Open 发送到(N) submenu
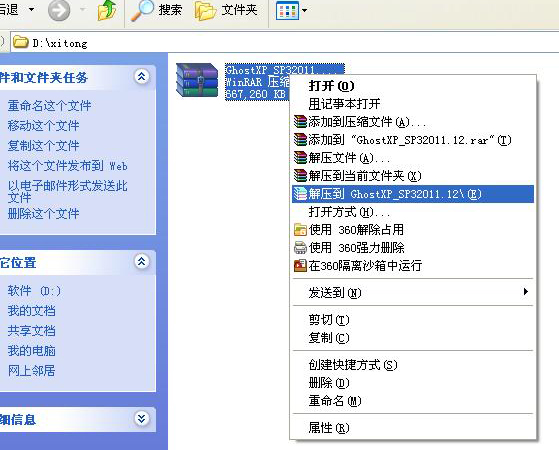The height and width of the screenshot is (450, 559). [412, 293]
